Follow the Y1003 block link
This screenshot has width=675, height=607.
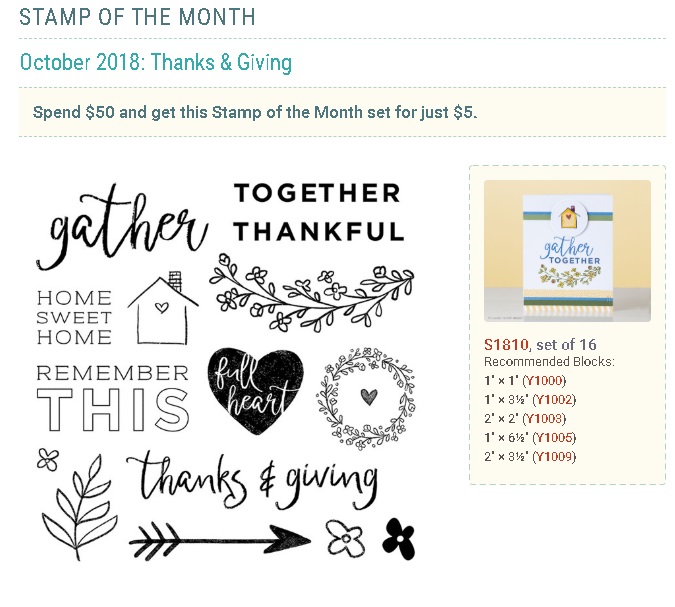tap(544, 418)
